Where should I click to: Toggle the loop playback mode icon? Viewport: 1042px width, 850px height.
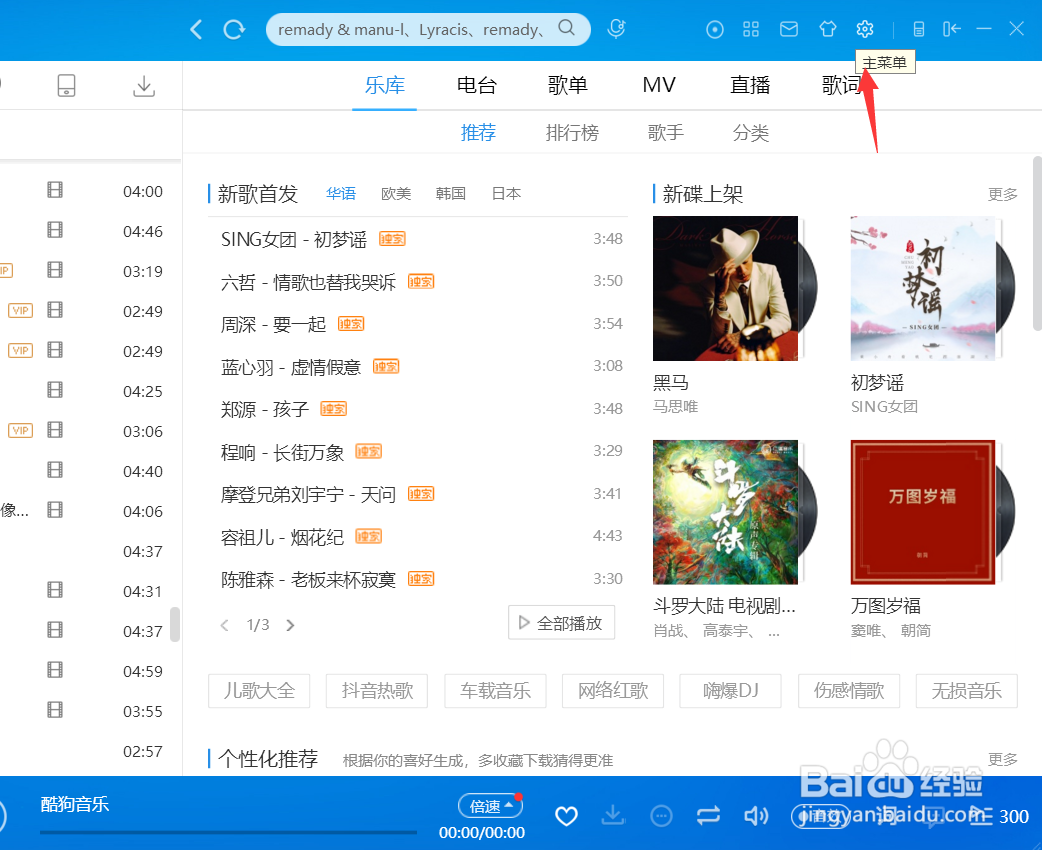[x=708, y=815]
